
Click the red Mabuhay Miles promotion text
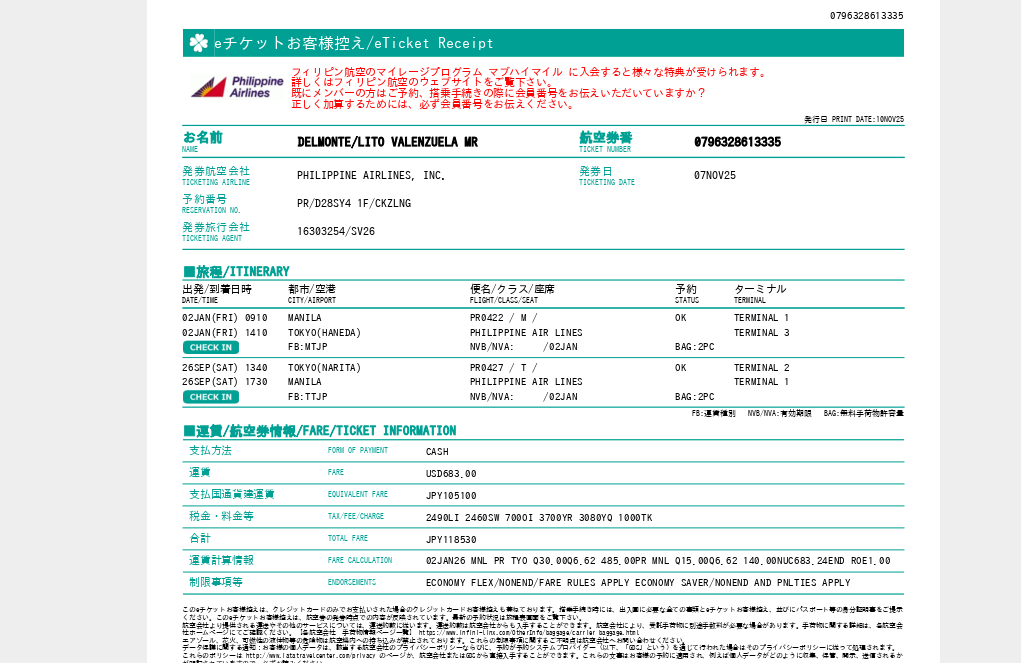coord(528,72)
